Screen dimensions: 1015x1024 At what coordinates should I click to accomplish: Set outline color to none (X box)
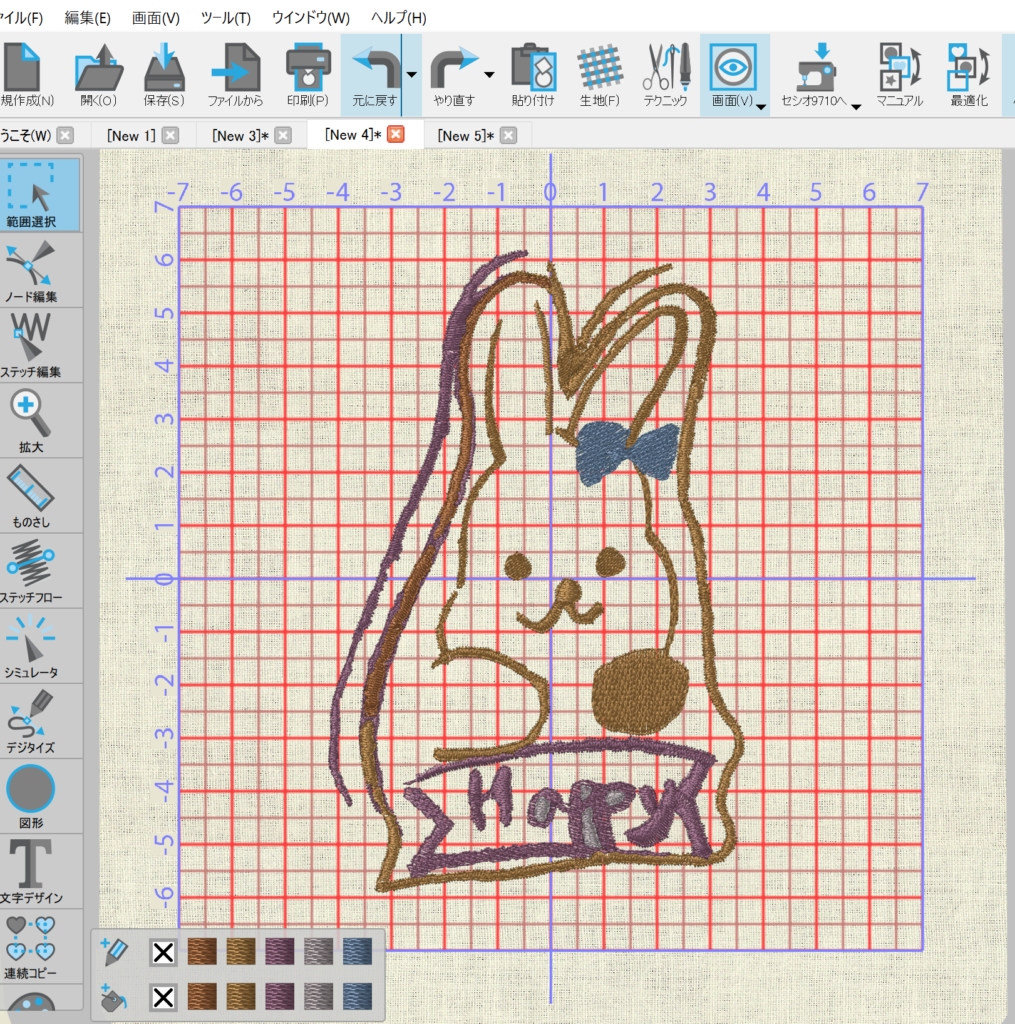click(x=163, y=952)
